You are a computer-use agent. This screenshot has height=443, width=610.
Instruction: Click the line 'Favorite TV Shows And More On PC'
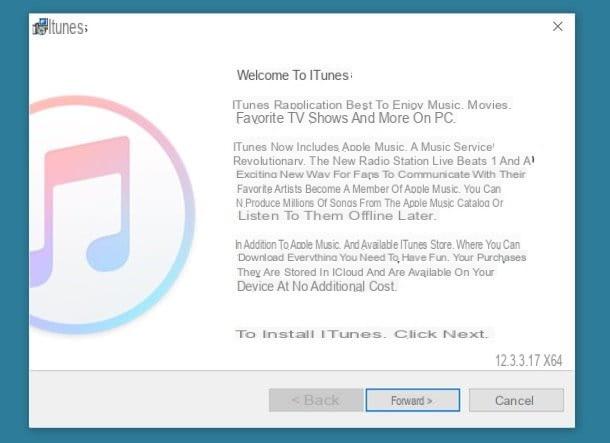point(345,118)
